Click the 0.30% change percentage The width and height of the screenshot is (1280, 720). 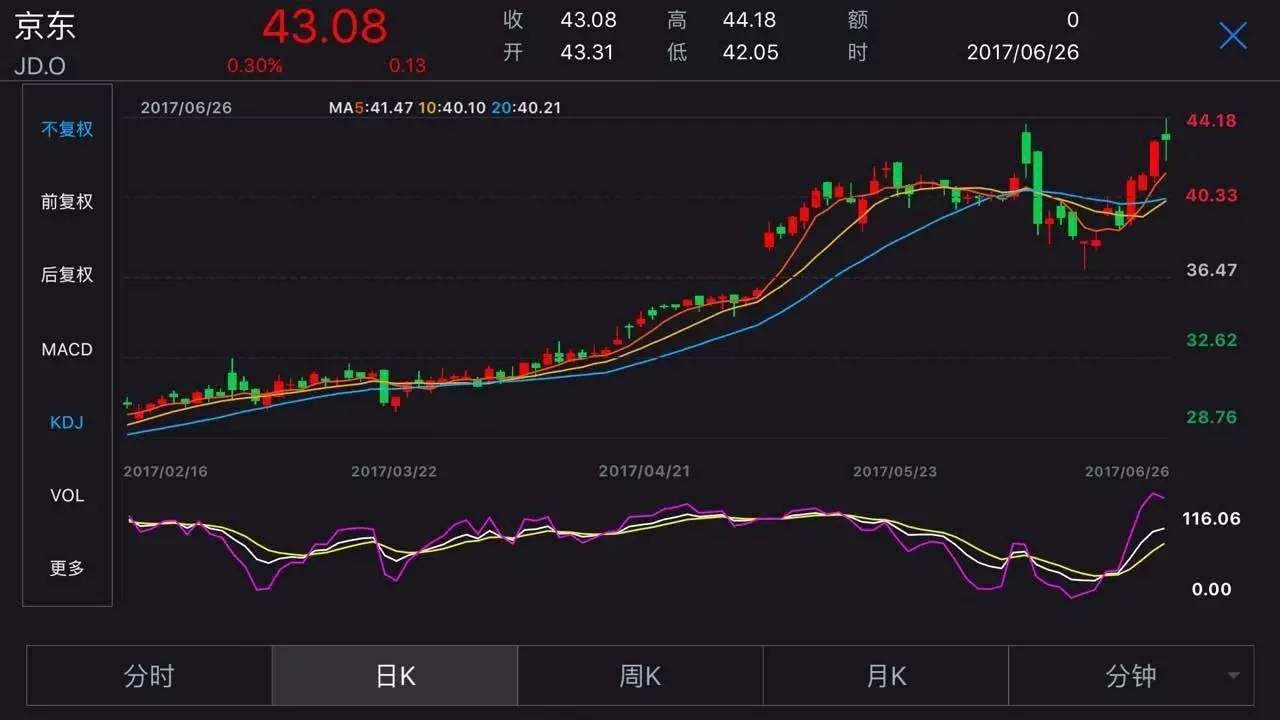coord(255,66)
